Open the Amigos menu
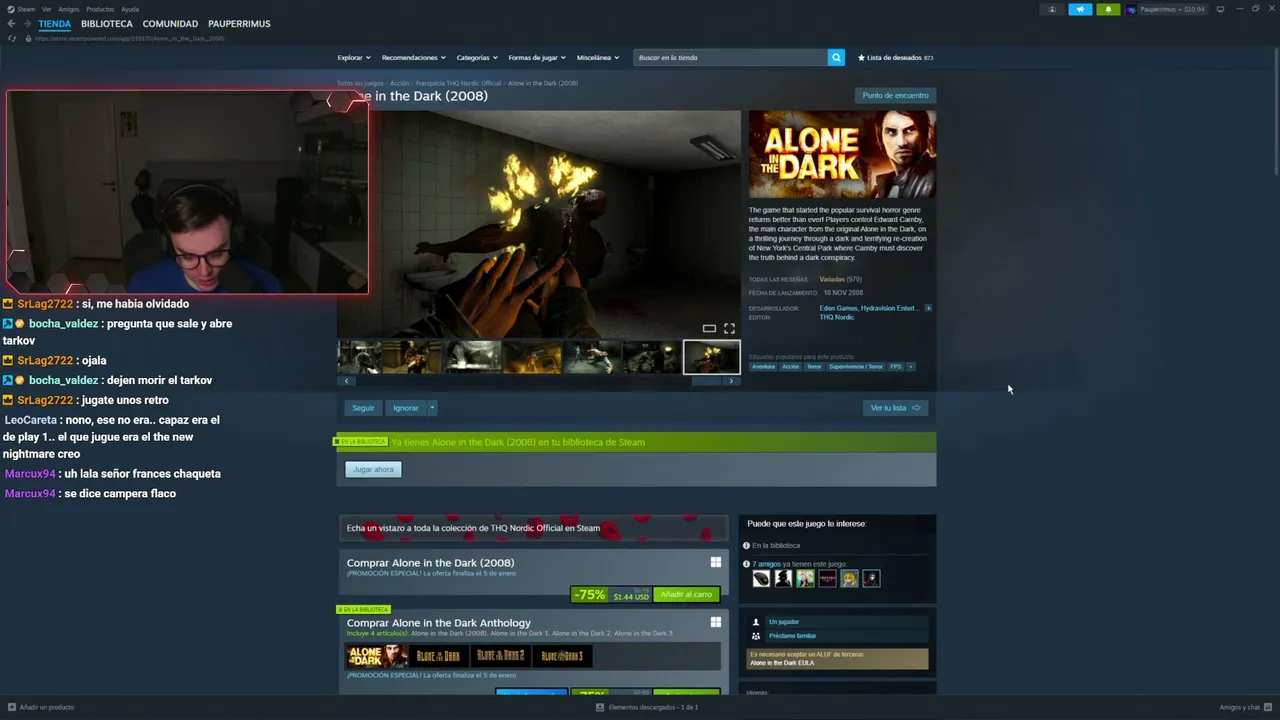 (x=68, y=9)
